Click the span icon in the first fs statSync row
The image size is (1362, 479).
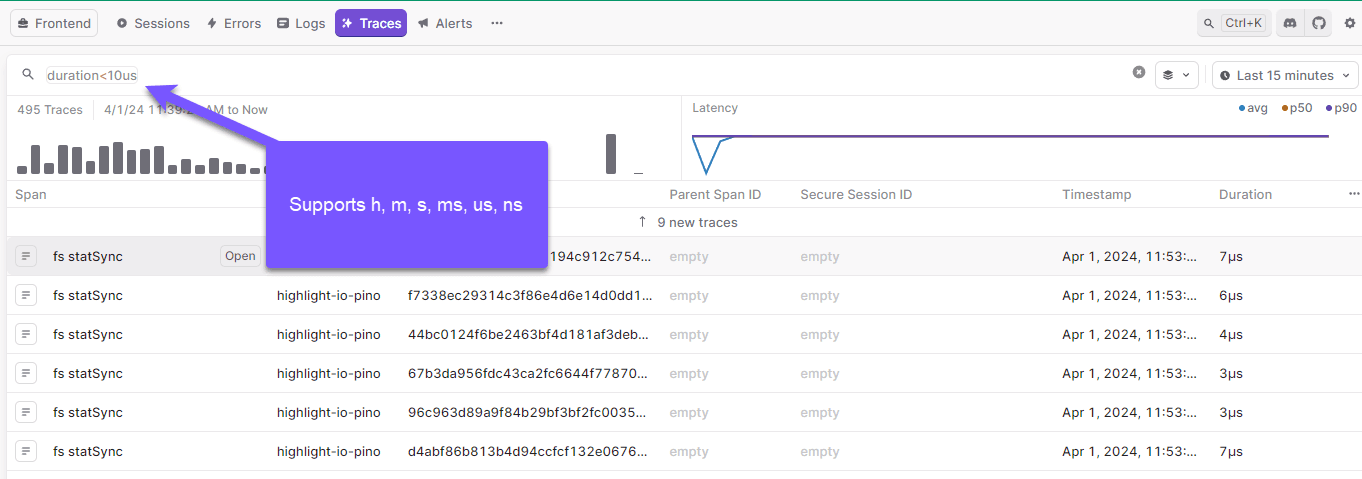click(26, 256)
